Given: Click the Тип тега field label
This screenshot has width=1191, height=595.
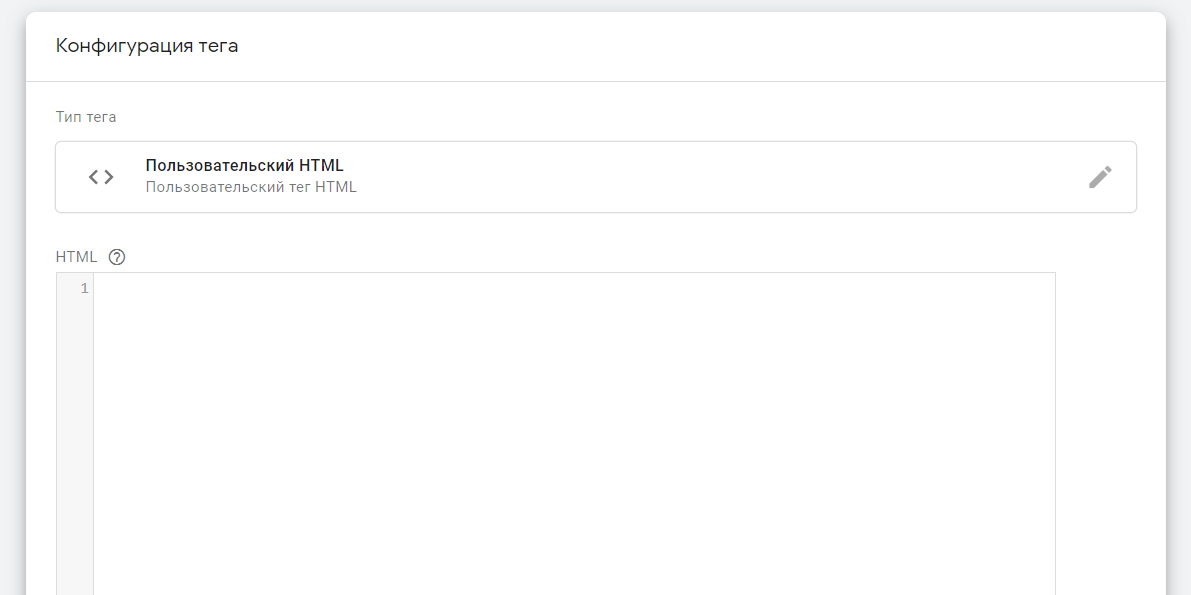Looking at the screenshot, I should (86, 117).
